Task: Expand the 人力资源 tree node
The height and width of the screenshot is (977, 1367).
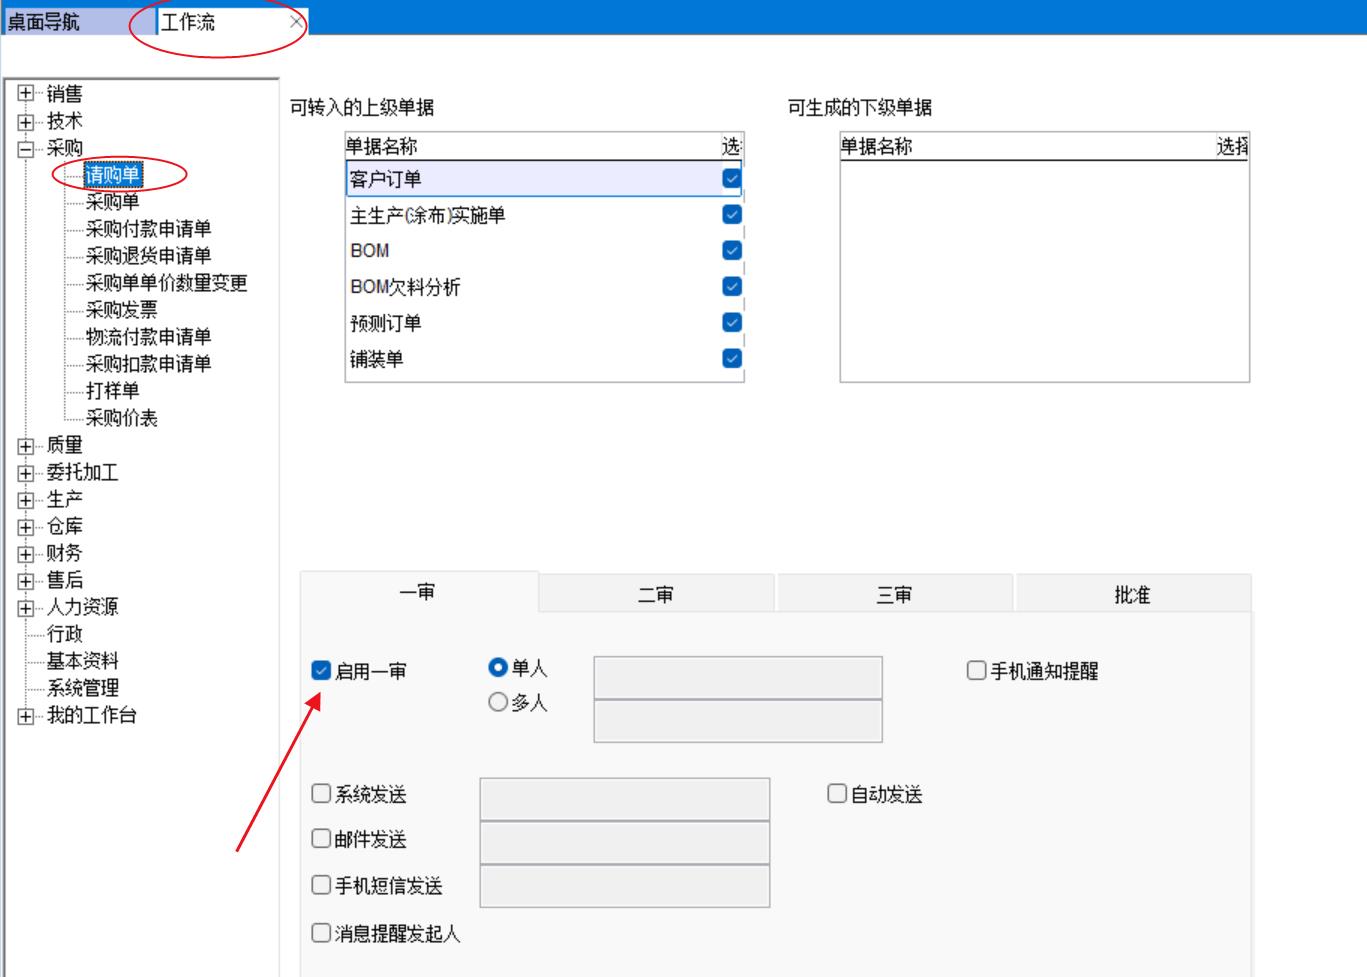Action: (26, 608)
